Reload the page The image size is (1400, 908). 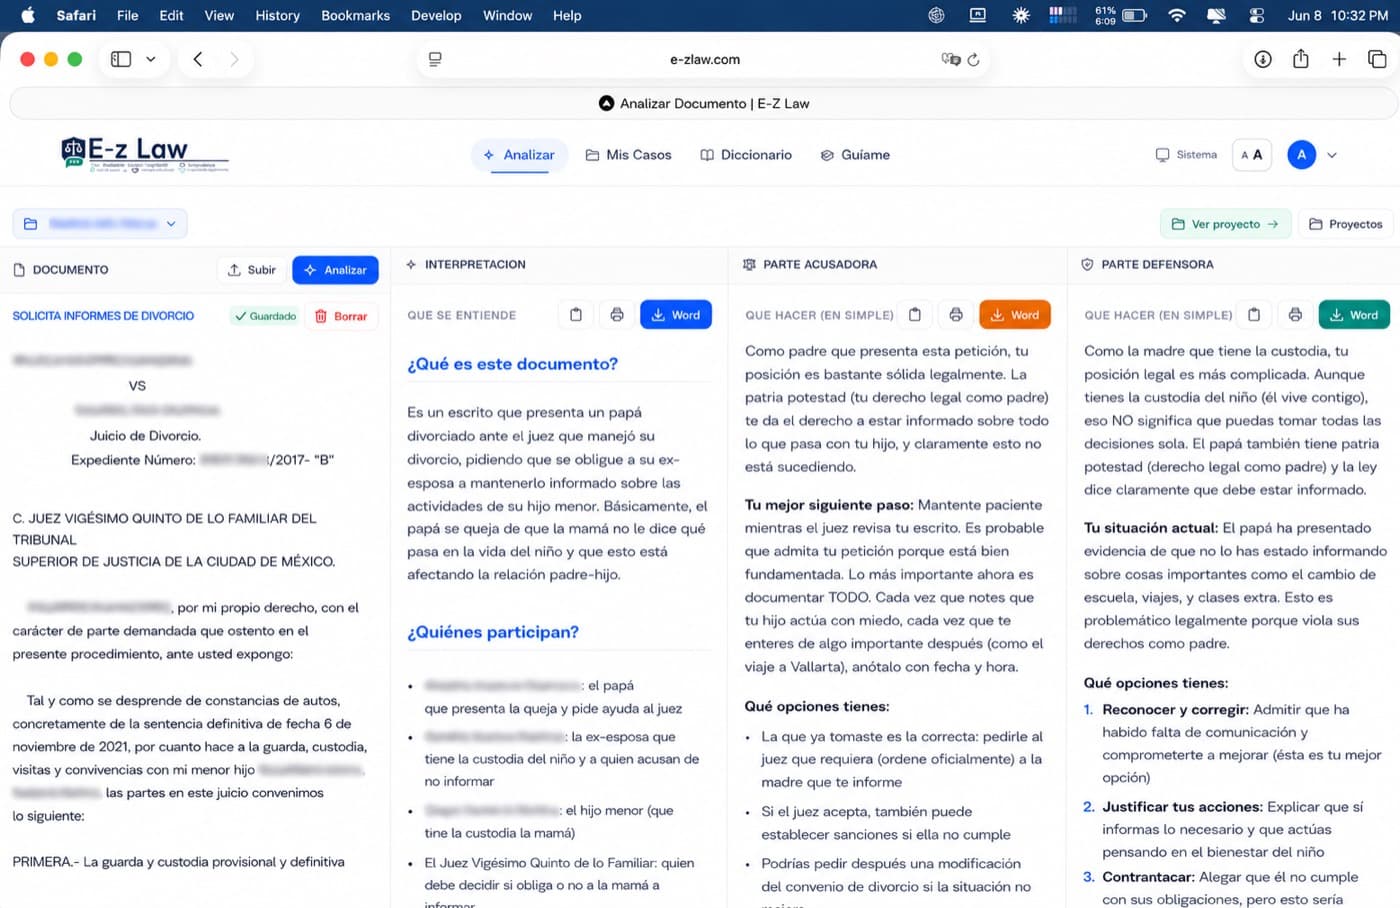pos(974,59)
